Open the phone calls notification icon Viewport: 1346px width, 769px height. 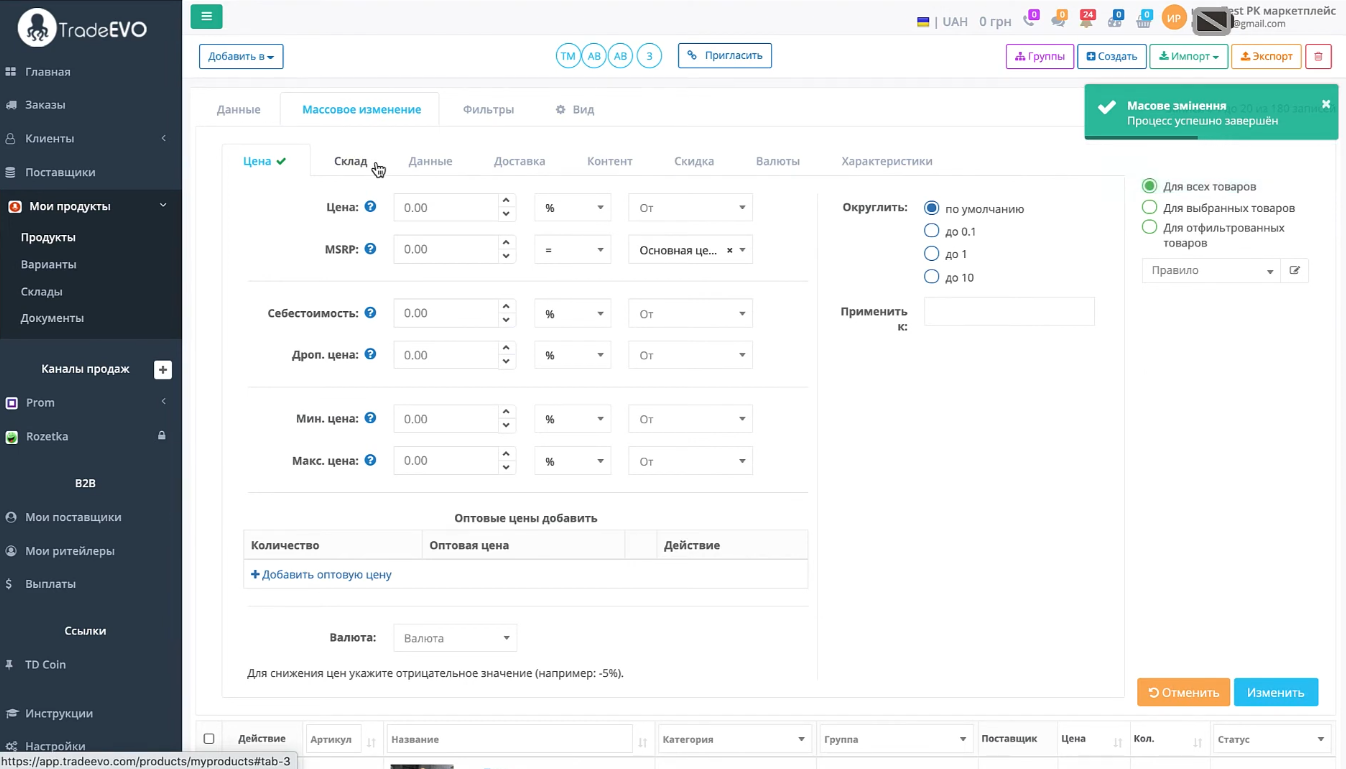pyautogui.click(x=1029, y=20)
